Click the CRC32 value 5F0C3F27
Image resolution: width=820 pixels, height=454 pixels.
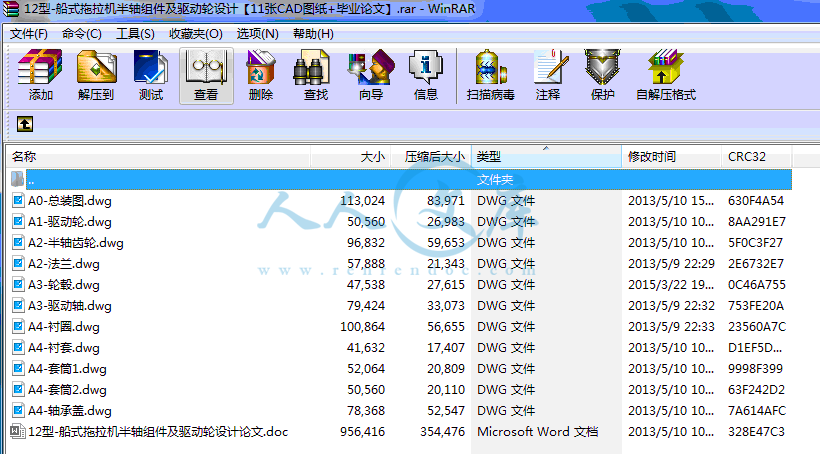point(755,242)
